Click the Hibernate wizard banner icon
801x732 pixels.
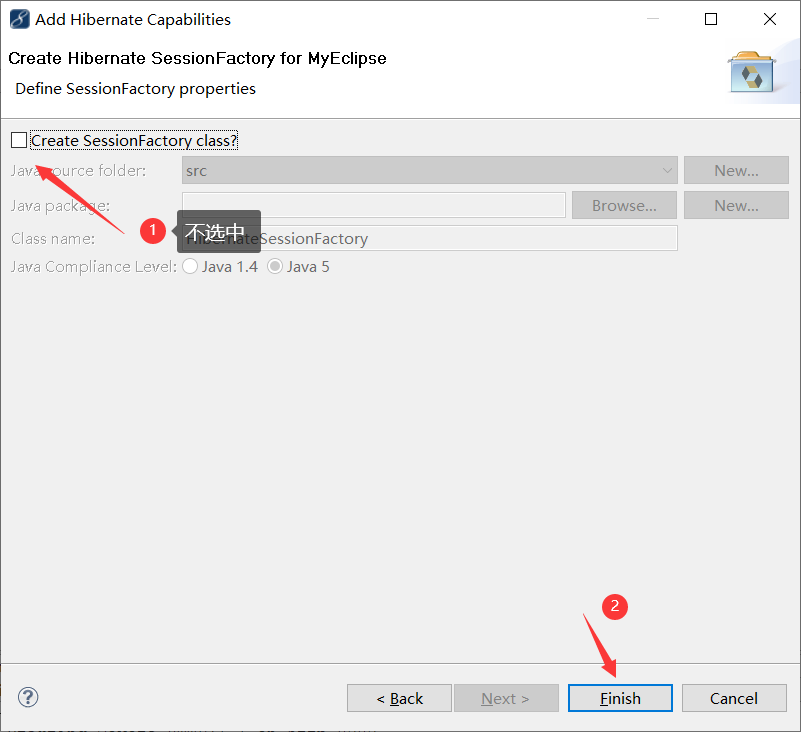(x=751, y=72)
